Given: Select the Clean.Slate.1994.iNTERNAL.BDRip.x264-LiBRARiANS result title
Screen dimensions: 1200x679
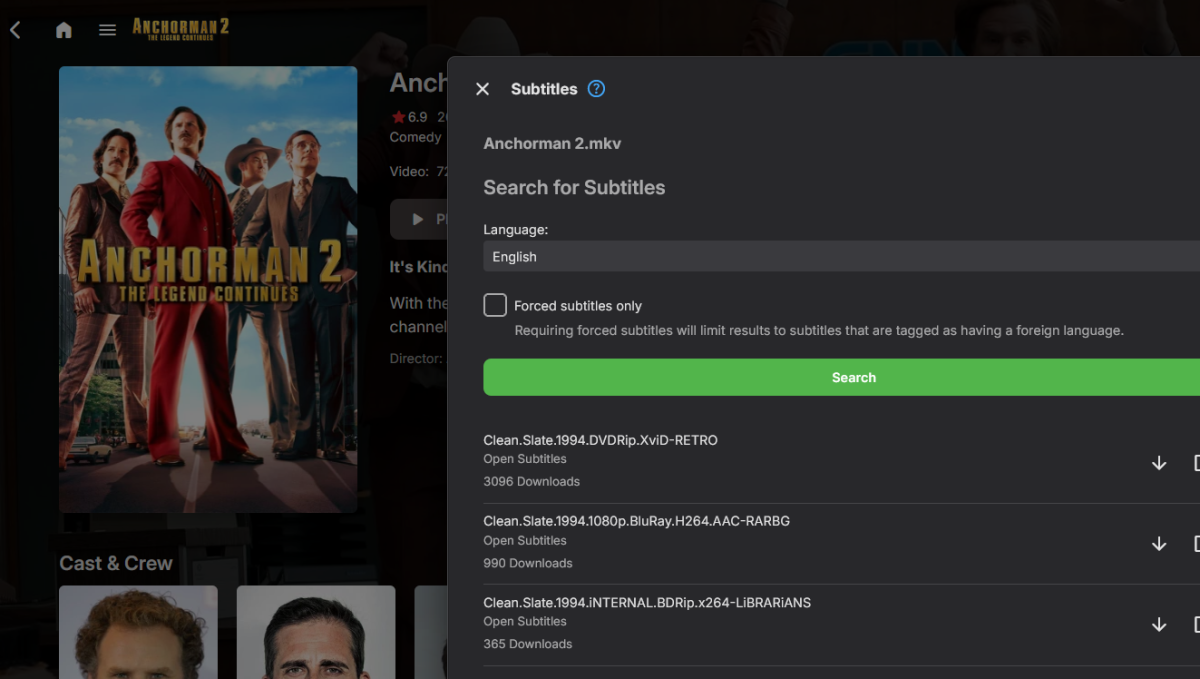Looking at the screenshot, I should click(647, 602).
